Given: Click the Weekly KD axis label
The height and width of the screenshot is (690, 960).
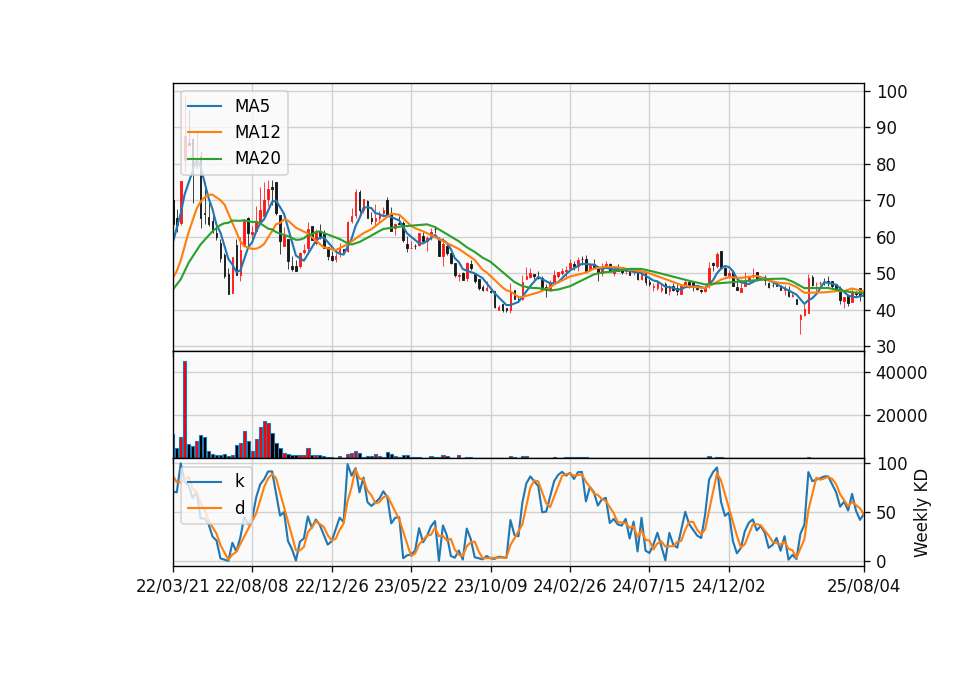Looking at the screenshot, I should (921, 513).
